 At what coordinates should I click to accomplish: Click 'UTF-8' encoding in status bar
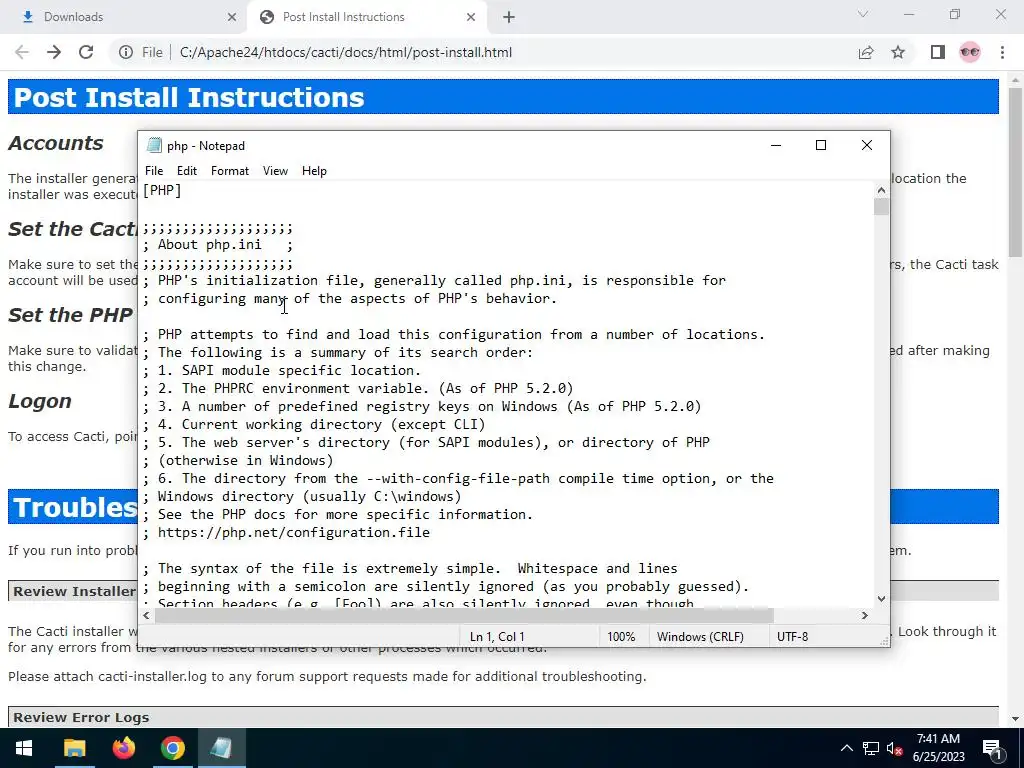pos(792,636)
